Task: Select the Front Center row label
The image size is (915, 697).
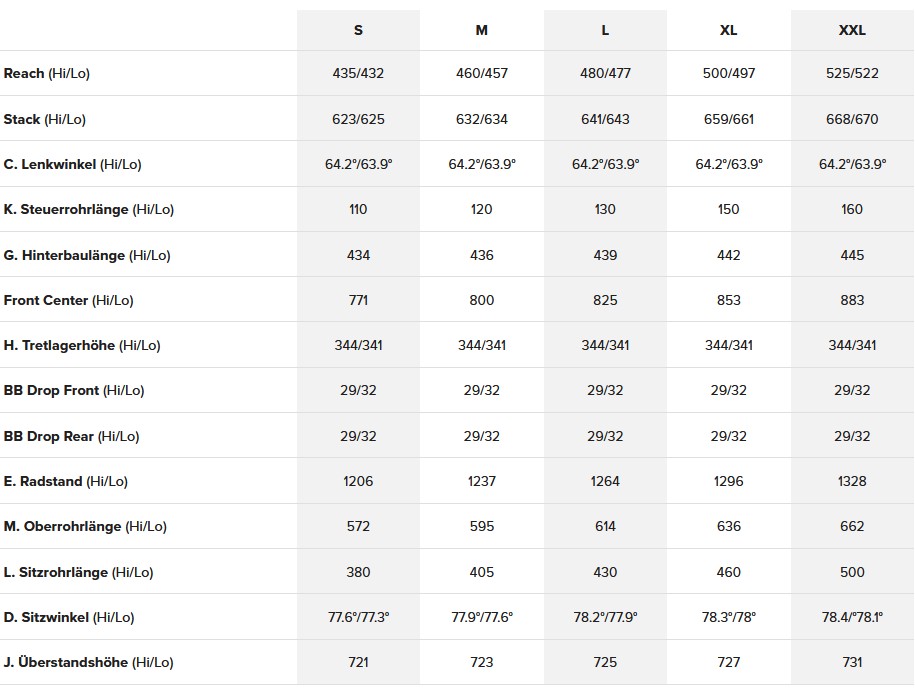Action: [68, 300]
